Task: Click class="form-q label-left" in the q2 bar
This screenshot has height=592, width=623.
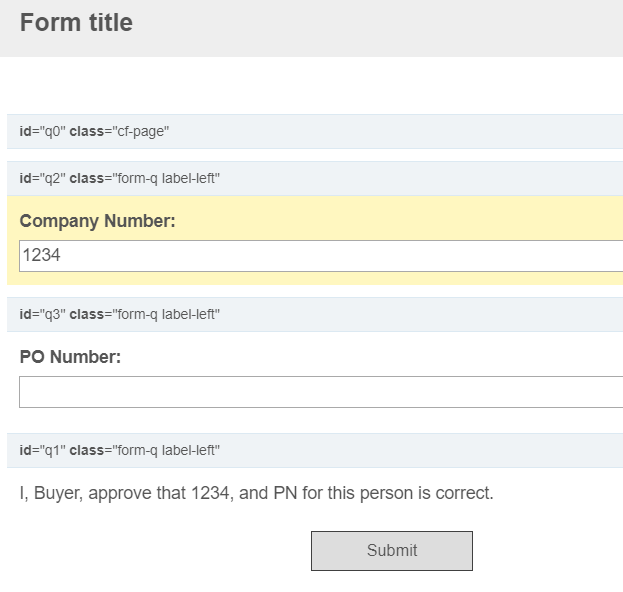Action: (x=145, y=178)
